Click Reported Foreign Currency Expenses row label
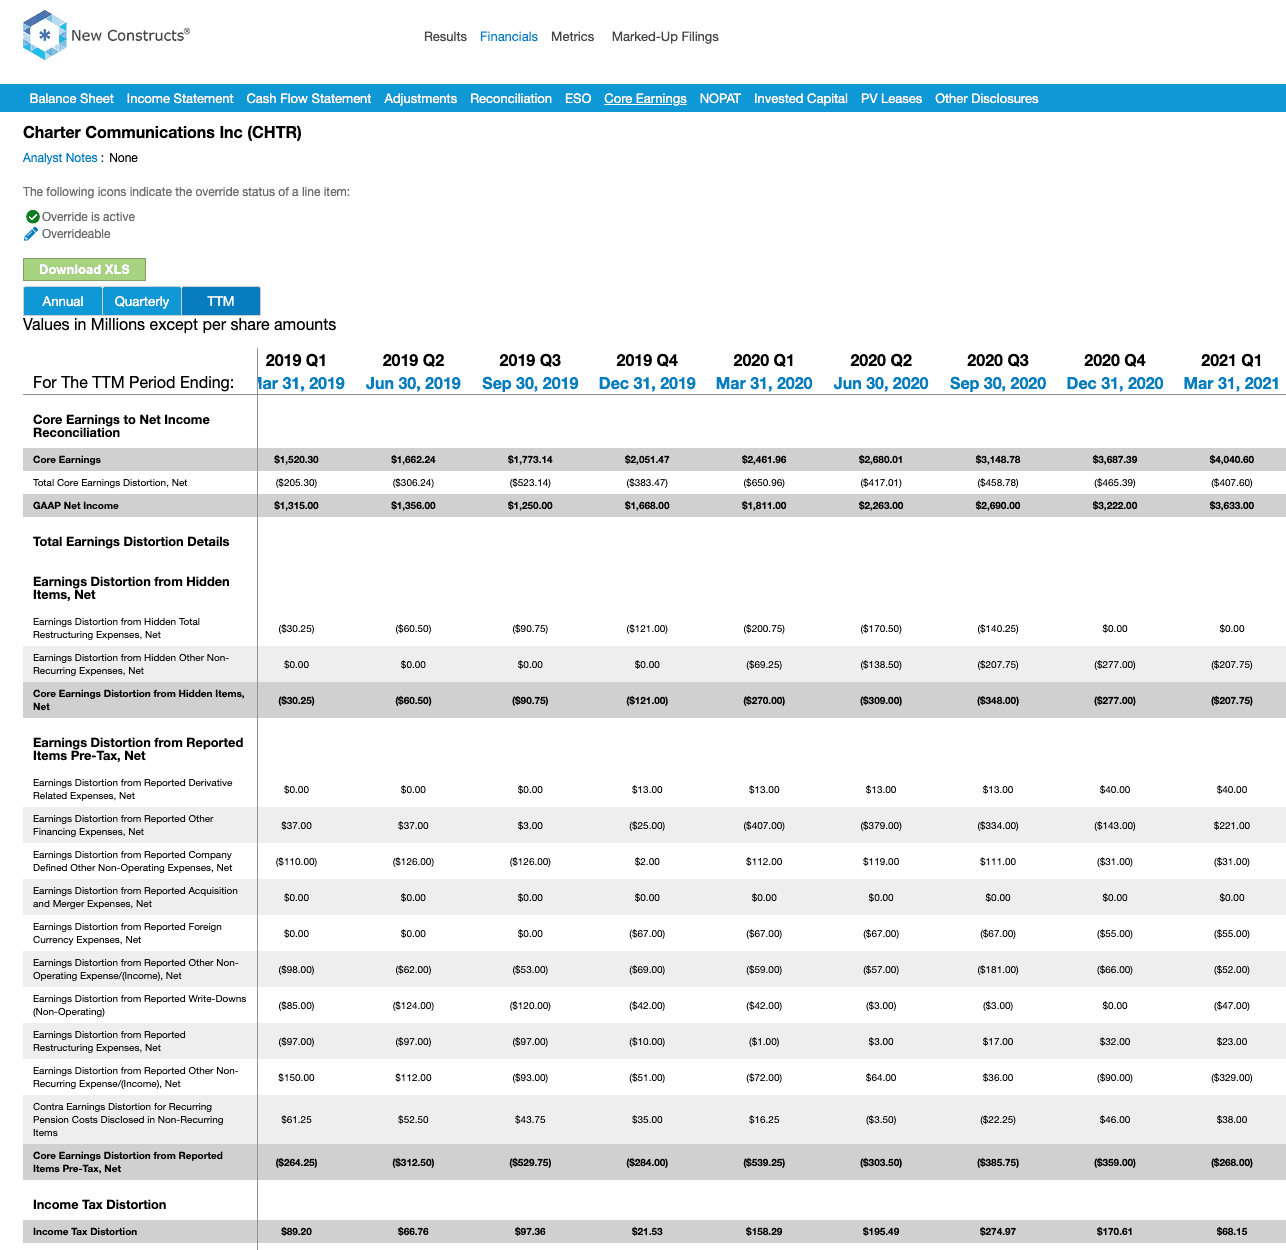 (127, 933)
